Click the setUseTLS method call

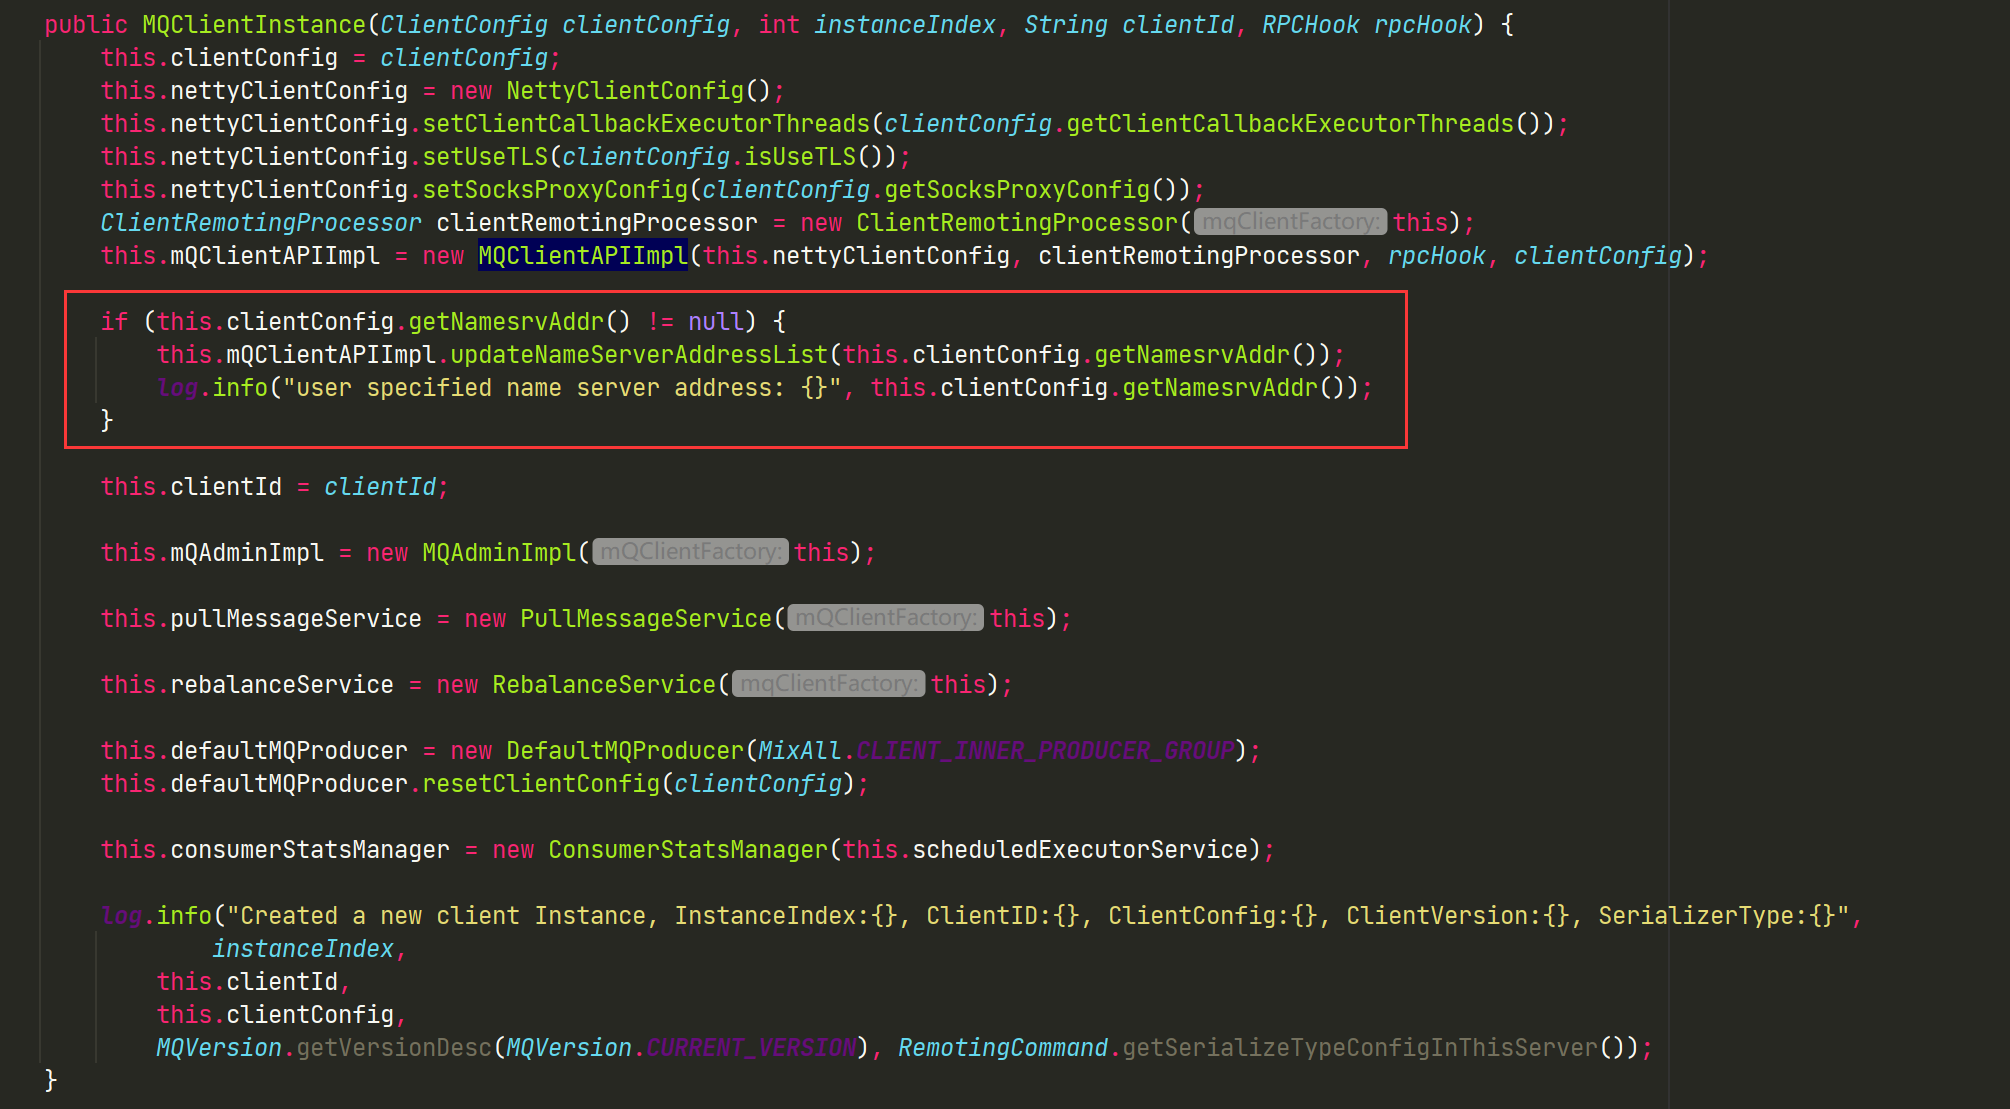(485, 157)
